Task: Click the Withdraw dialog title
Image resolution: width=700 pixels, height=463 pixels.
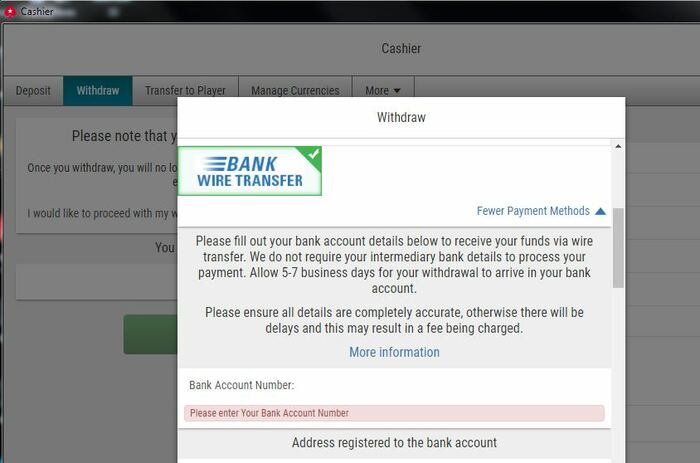Action: (x=401, y=117)
